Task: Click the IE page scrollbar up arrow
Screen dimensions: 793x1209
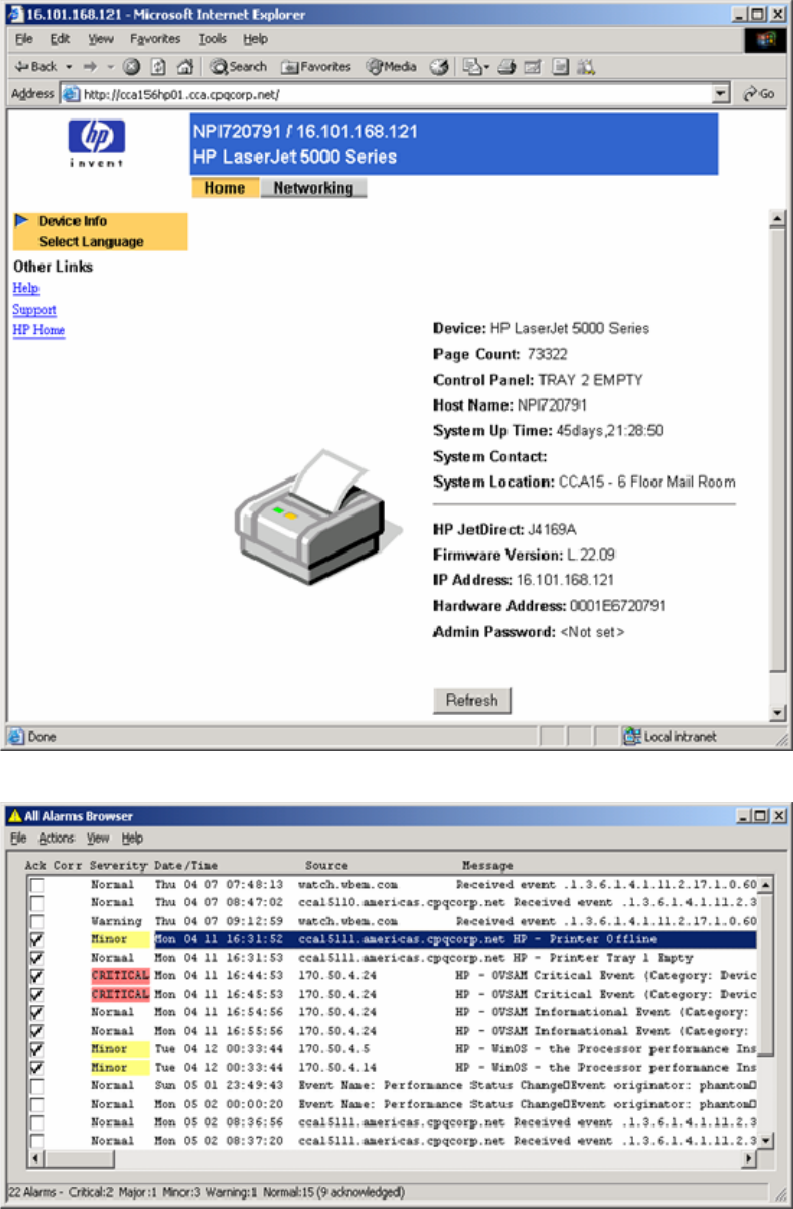Action: [776, 218]
